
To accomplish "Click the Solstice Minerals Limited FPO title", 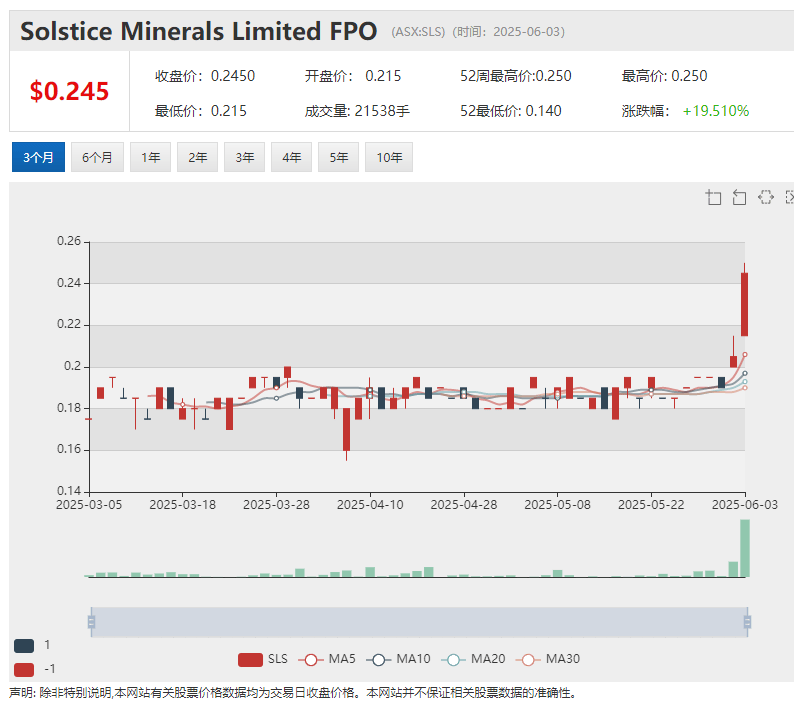I will 198,32.
